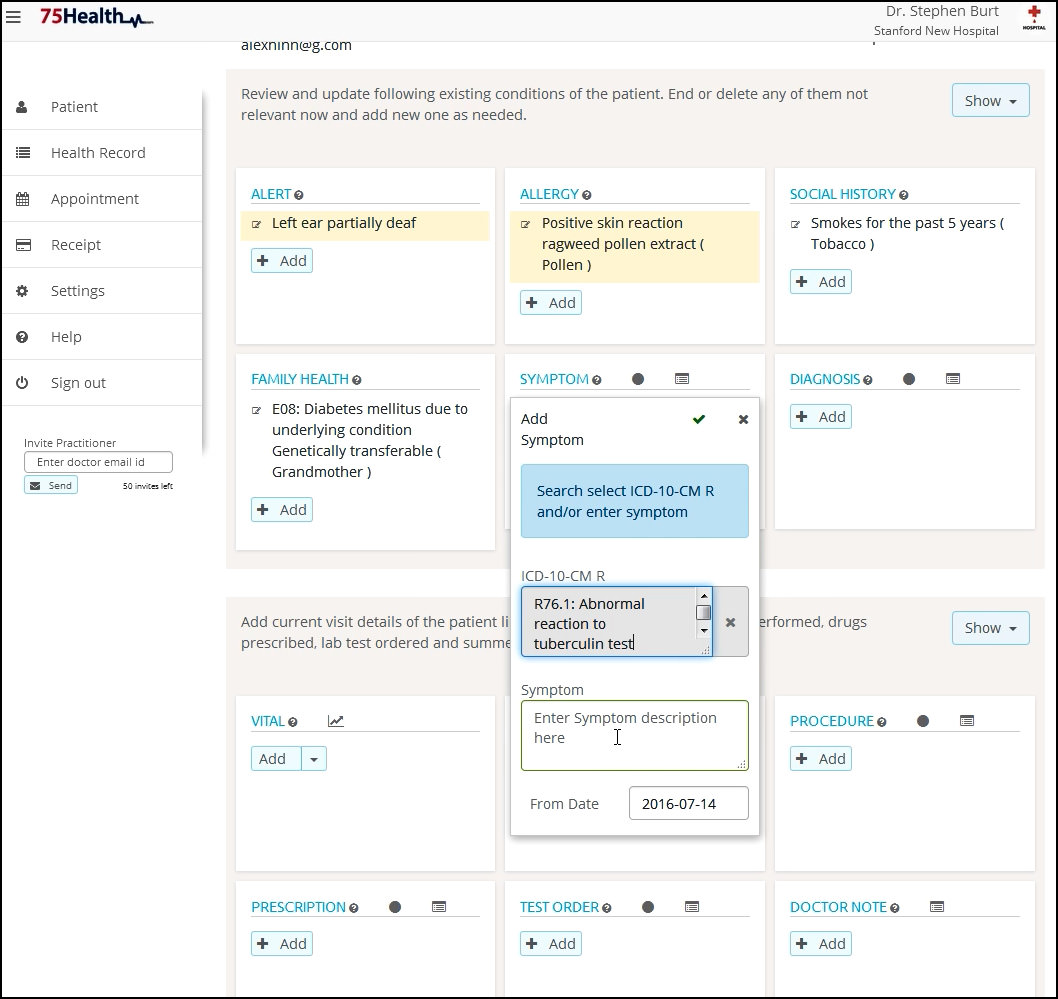
Task: Go to Health Record in sidebar
Action: coord(98,153)
